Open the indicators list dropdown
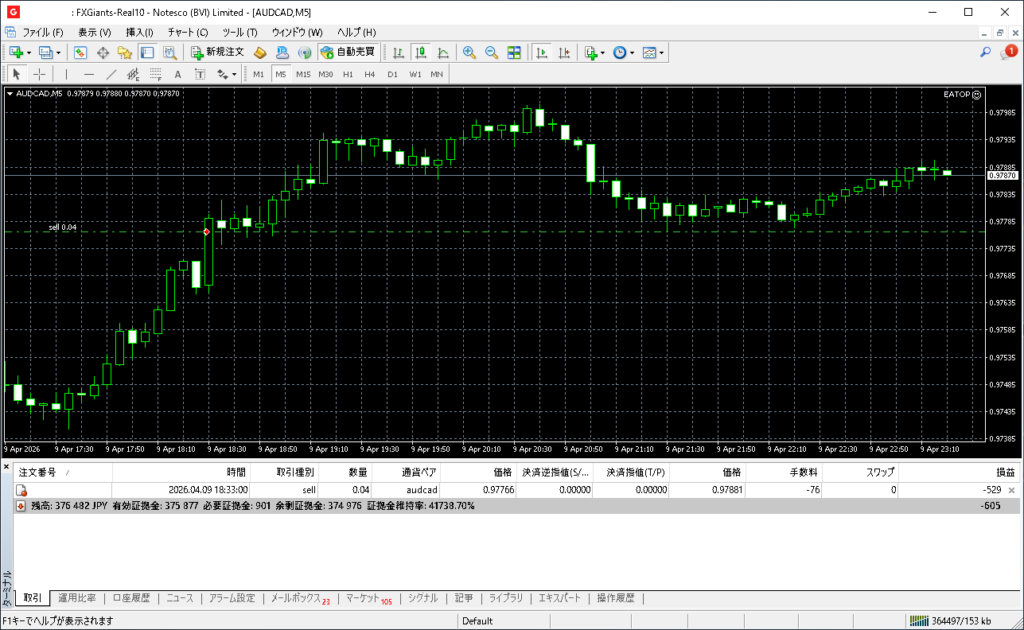Viewport: 1024px width, 630px height. coord(603,52)
